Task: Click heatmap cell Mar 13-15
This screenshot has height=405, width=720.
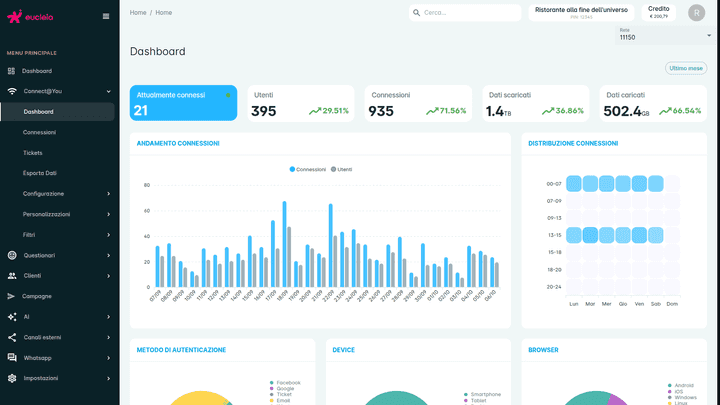Action: [x=590, y=235]
